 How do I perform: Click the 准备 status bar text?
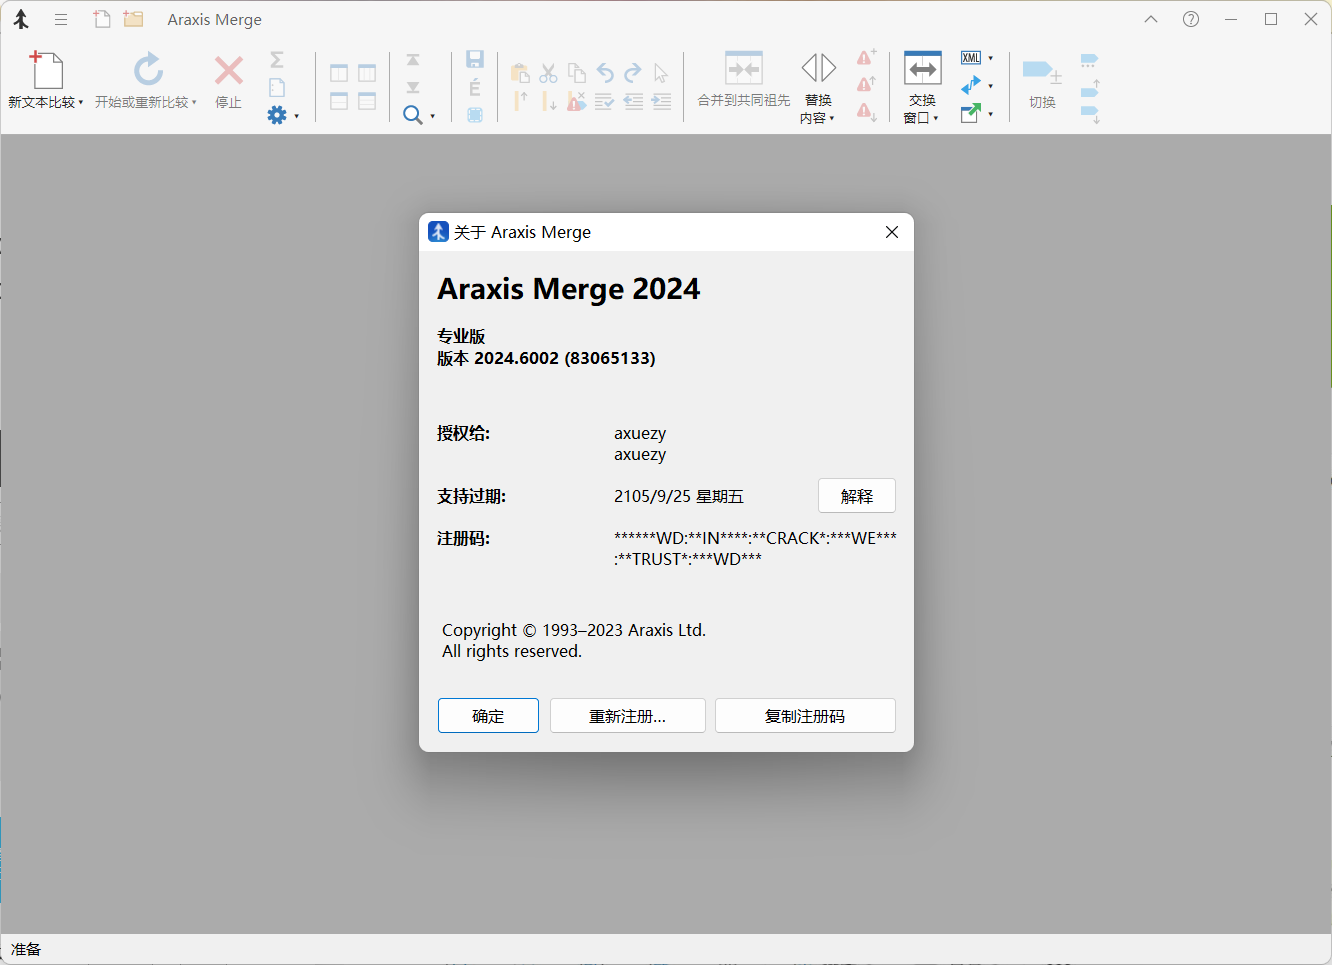pos(26,949)
